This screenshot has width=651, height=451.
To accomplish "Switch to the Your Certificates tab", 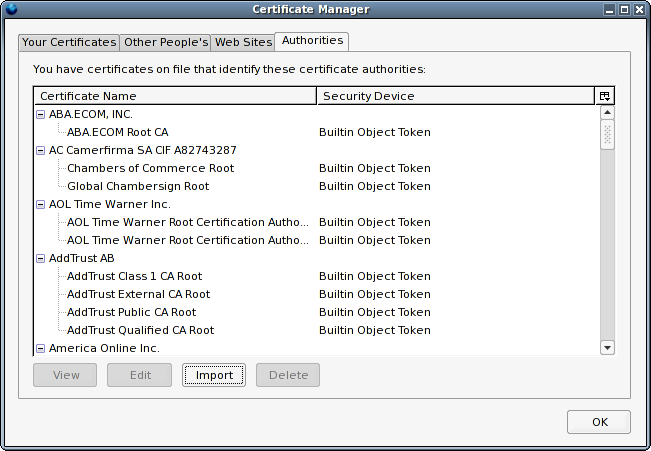I will (x=69, y=42).
